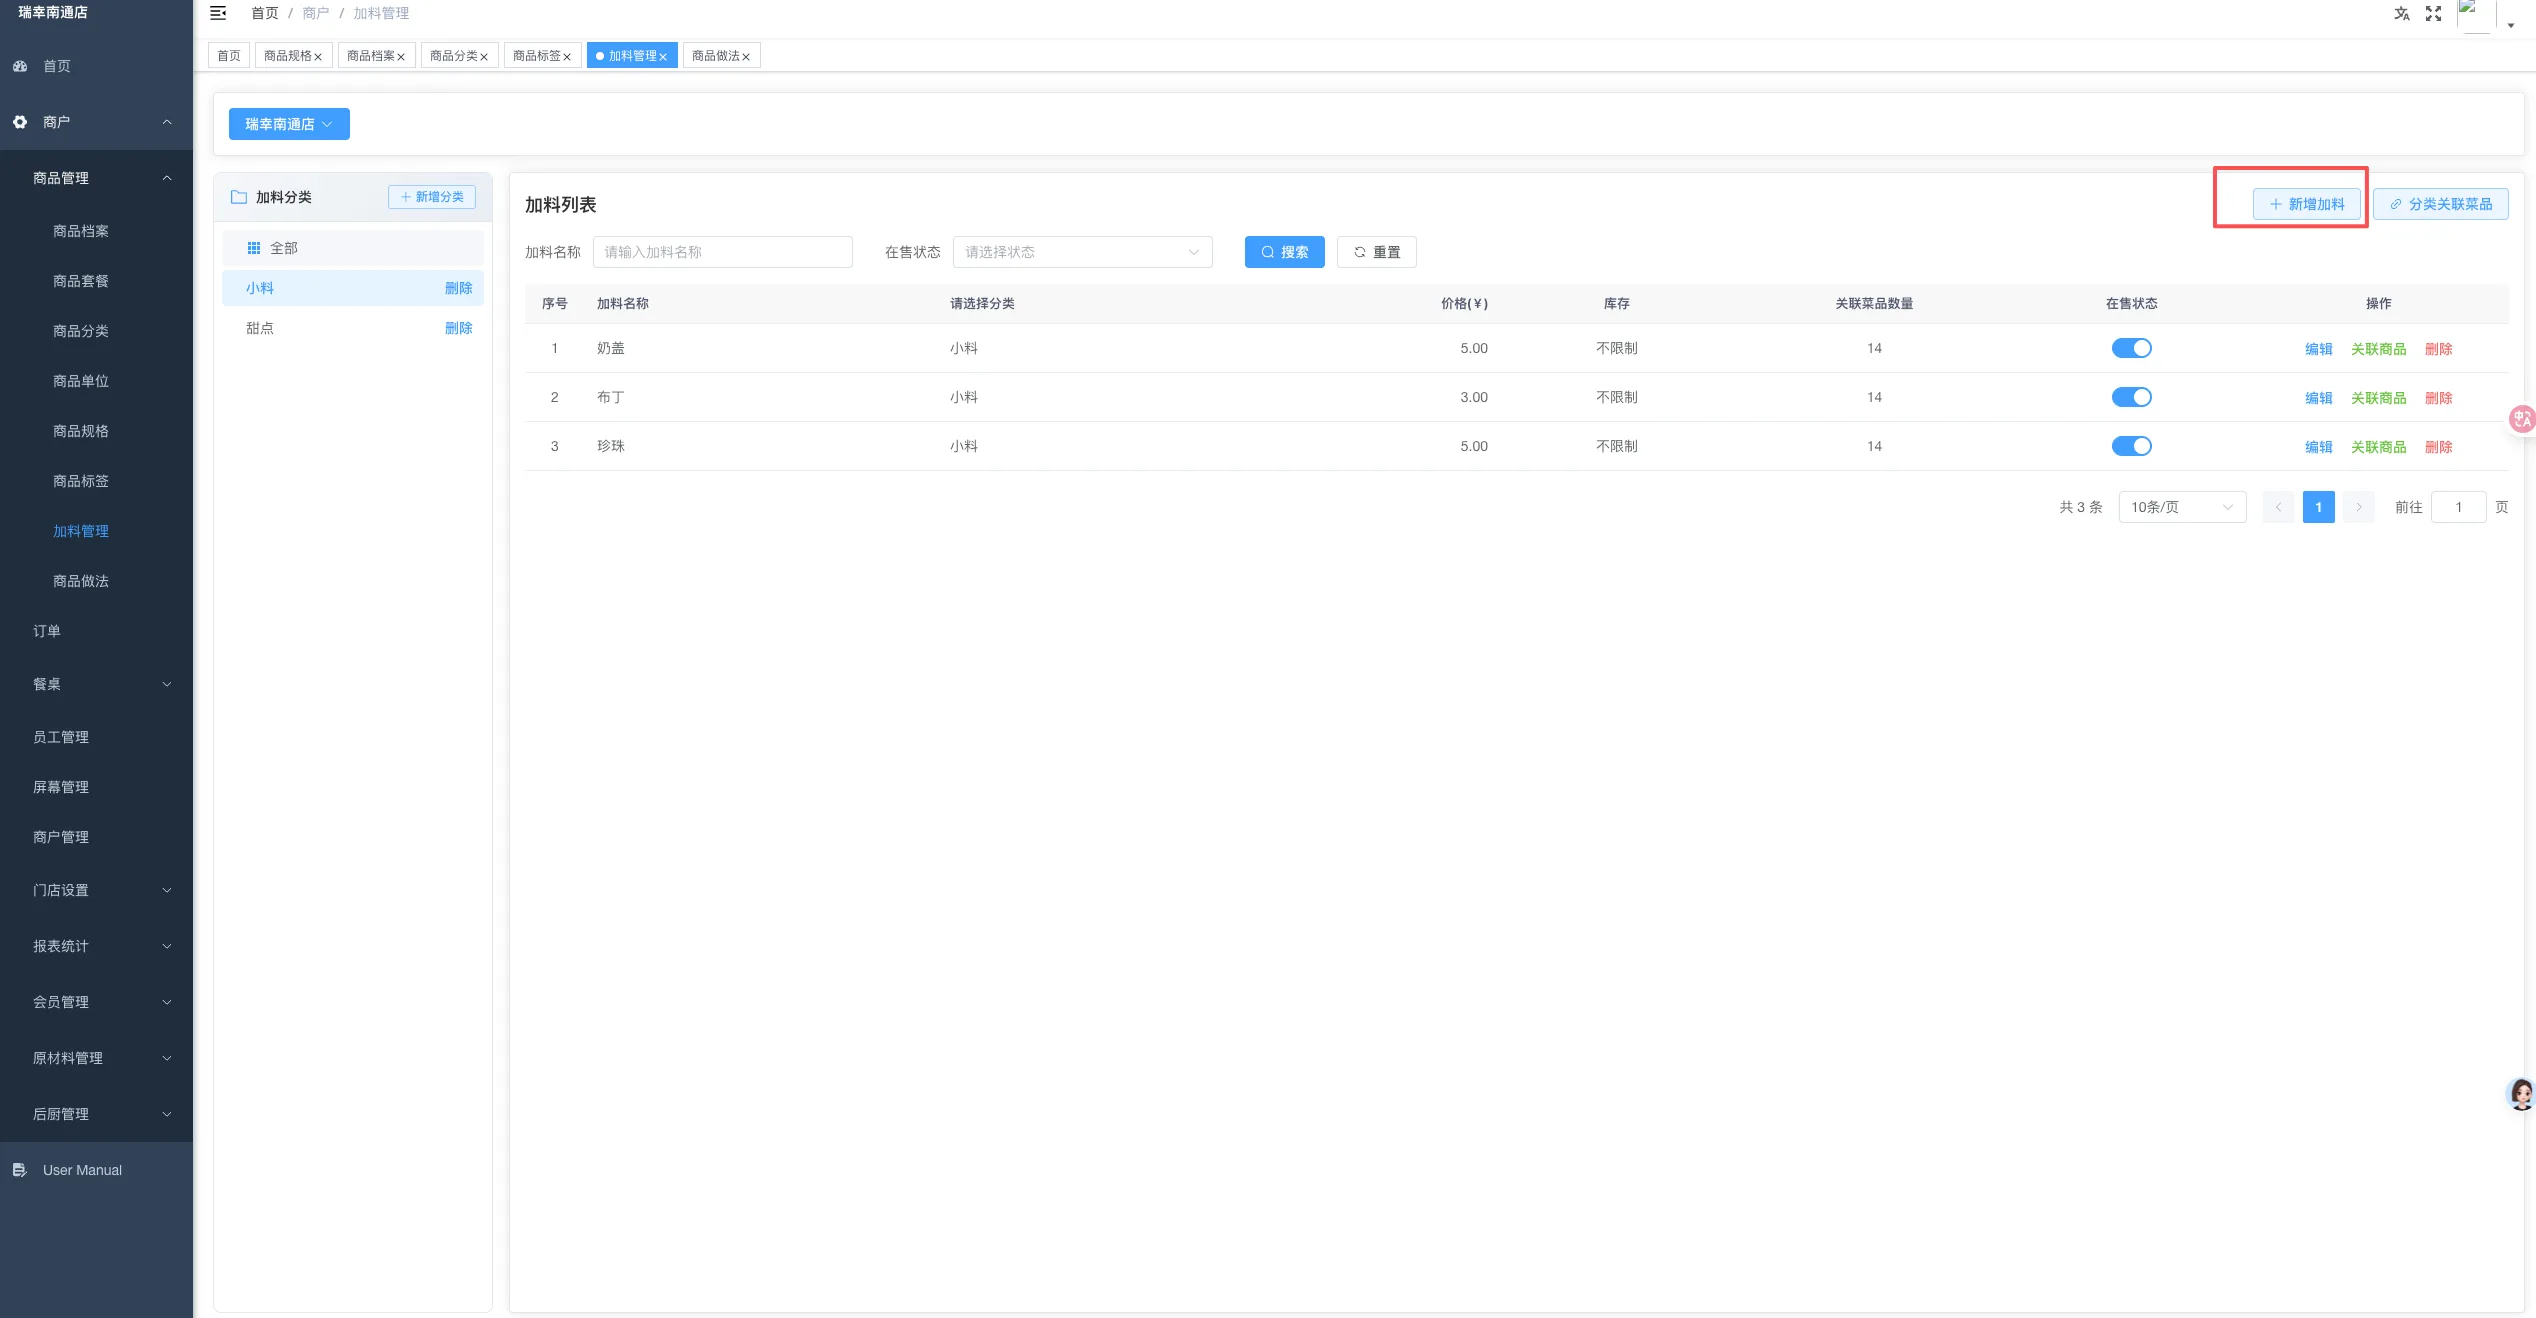Screen dimensions: 2536x1318
Task: Click the 新增加料 button
Action: [2306, 204]
